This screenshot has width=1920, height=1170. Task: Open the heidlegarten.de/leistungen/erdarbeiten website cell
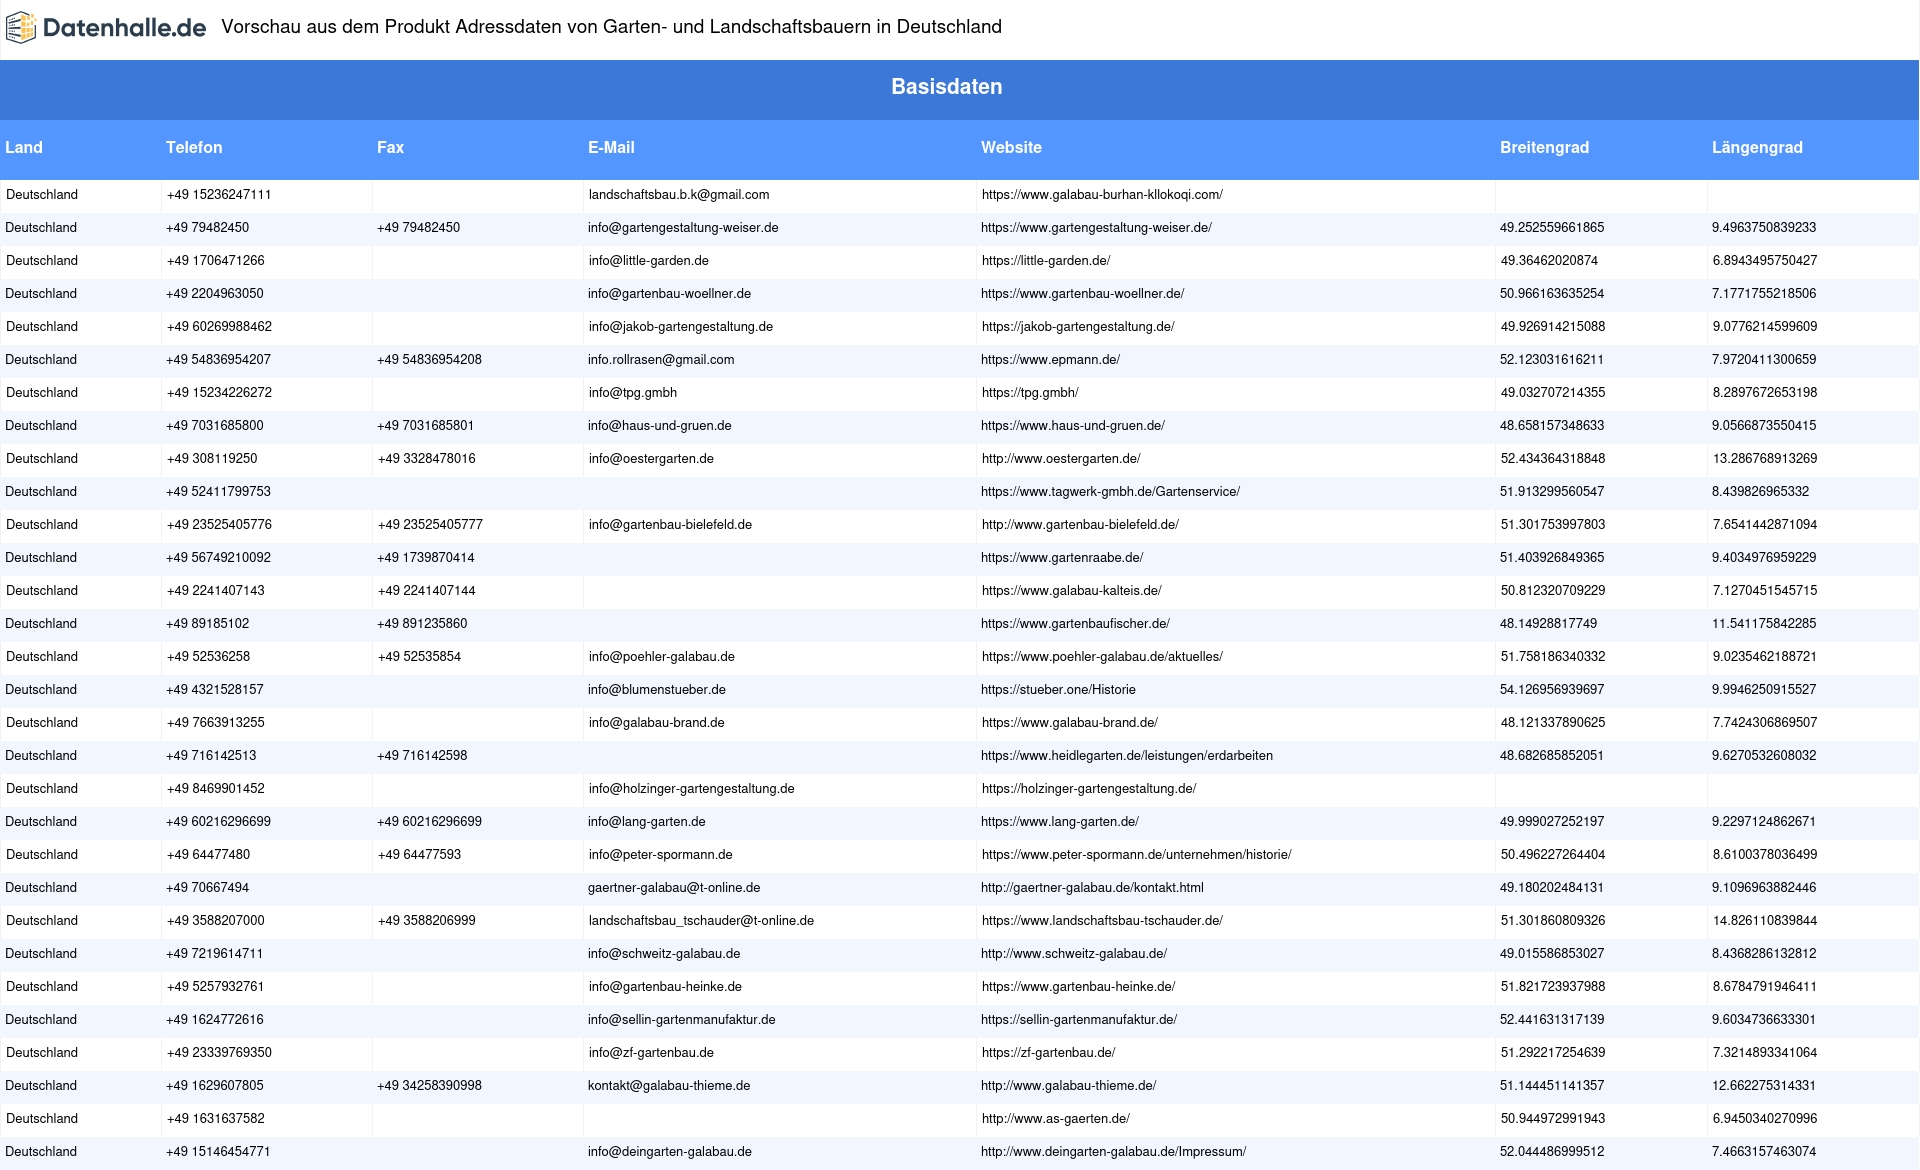(x=1127, y=756)
